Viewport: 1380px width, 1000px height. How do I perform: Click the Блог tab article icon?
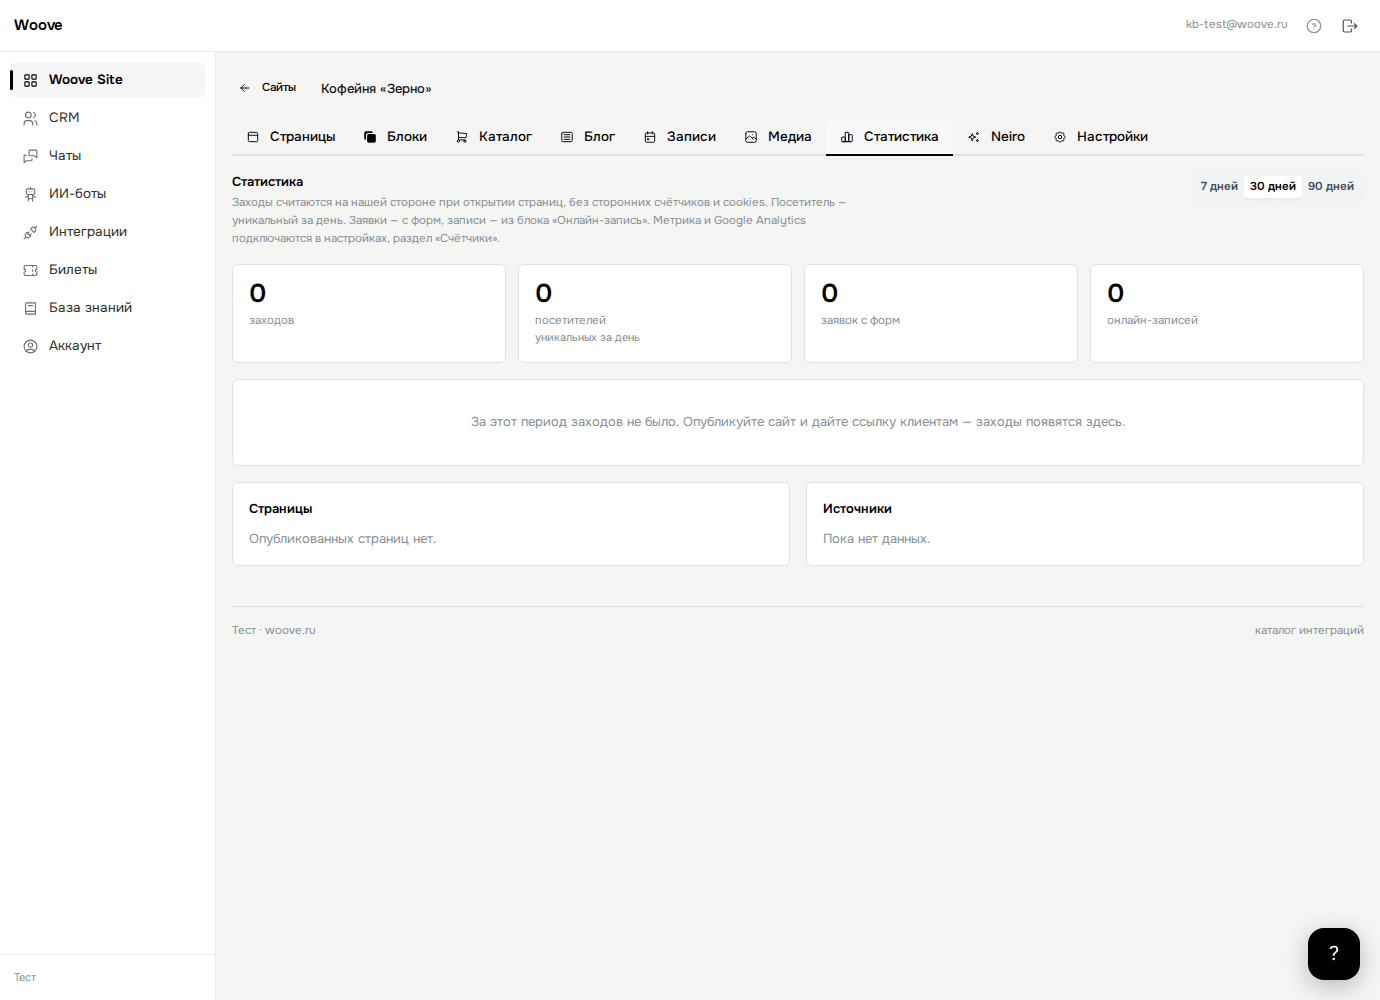(567, 137)
